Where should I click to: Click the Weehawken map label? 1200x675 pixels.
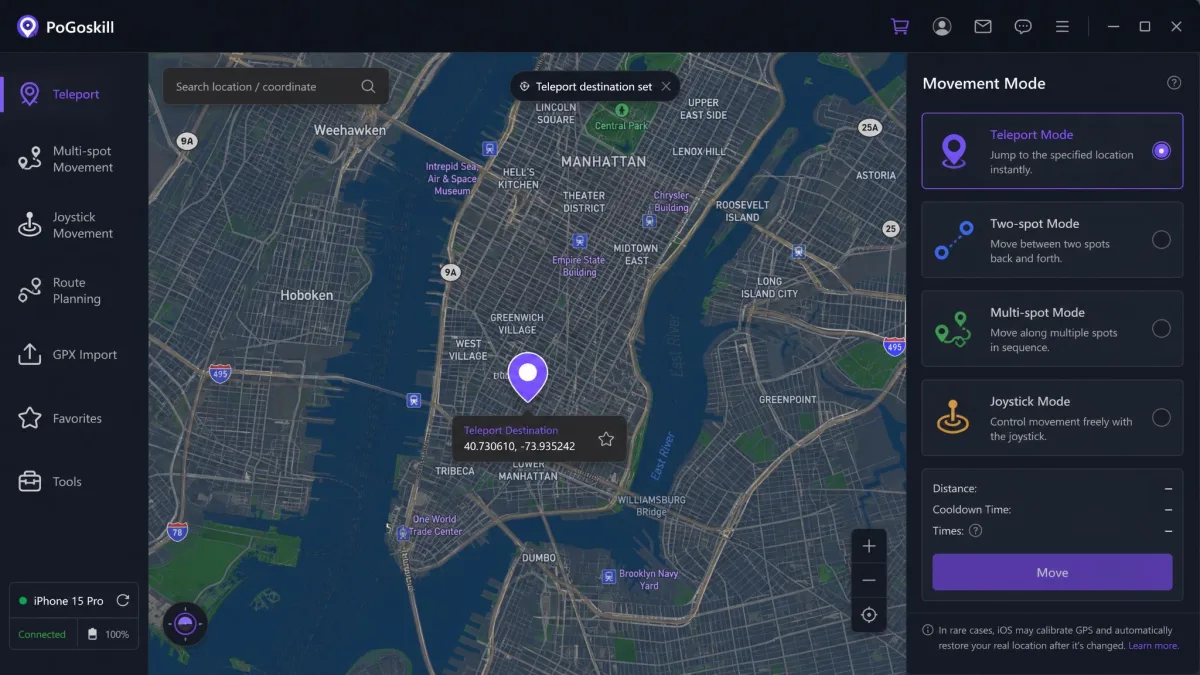(350, 130)
